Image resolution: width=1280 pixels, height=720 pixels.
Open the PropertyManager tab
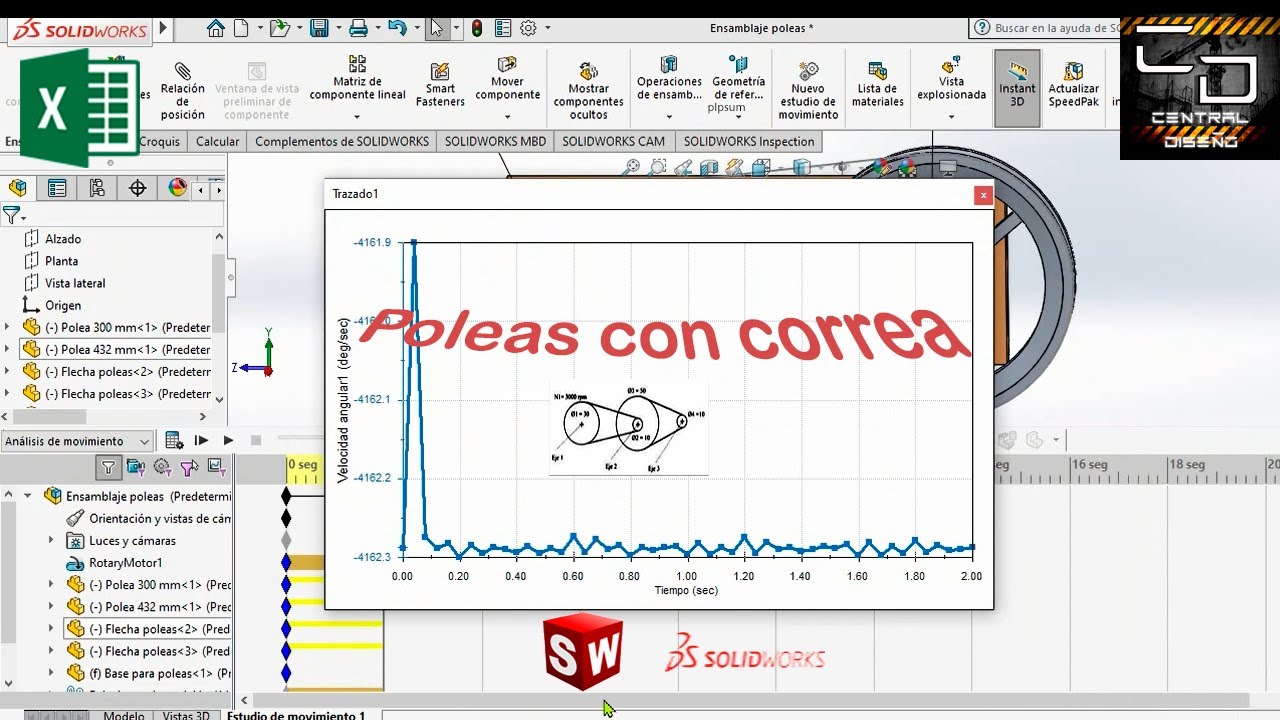57,188
